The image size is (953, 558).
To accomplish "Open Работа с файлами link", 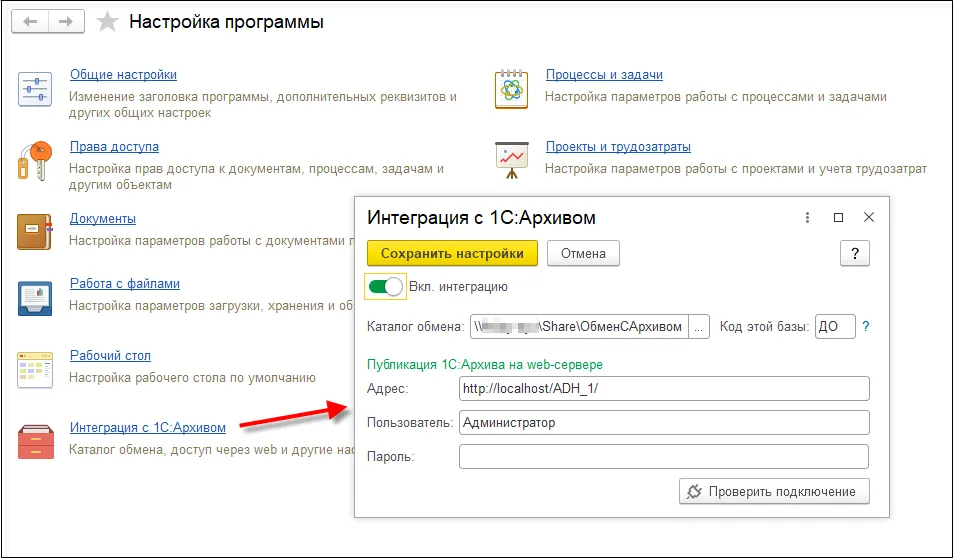I will [x=125, y=283].
